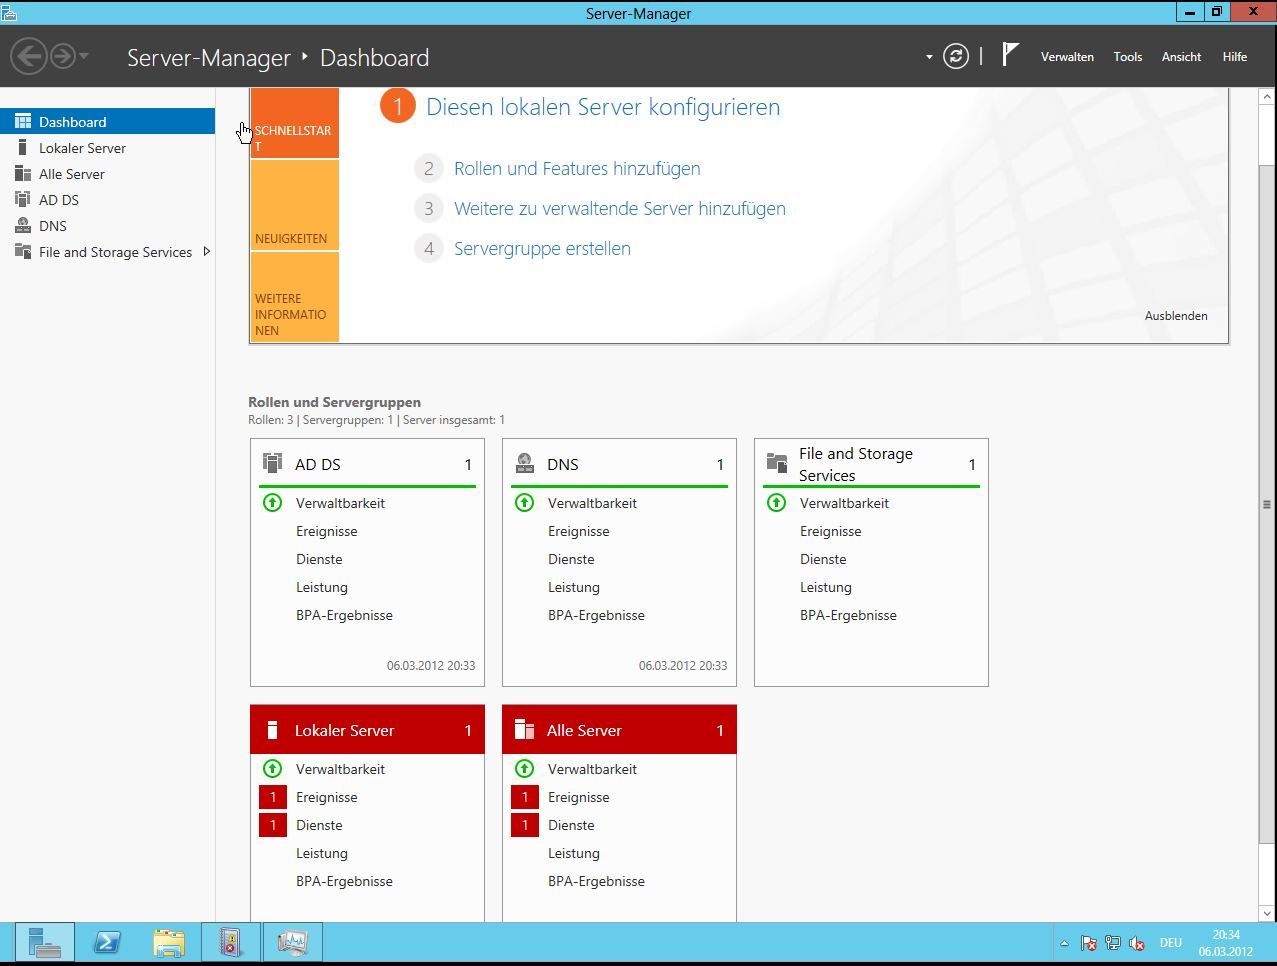Click the DEU language indicator
The width and height of the screenshot is (1277, 966).
pyautogui.click(x=1171, y=943)
